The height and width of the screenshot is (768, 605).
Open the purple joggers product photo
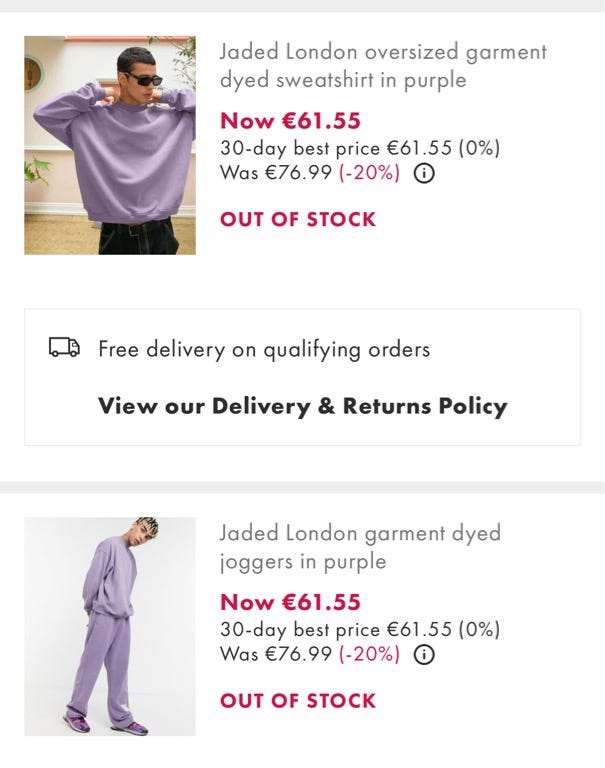(x=110, y=626)
